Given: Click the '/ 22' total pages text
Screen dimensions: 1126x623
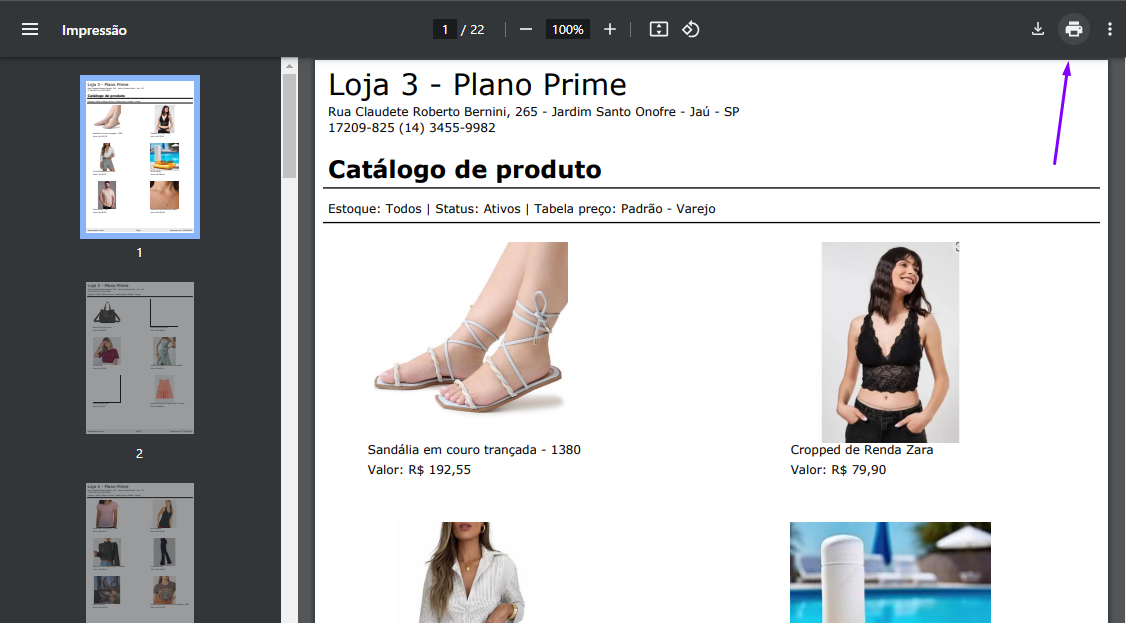Looking at the screenshot, I should pyautogui.click(x=473, y=29).
